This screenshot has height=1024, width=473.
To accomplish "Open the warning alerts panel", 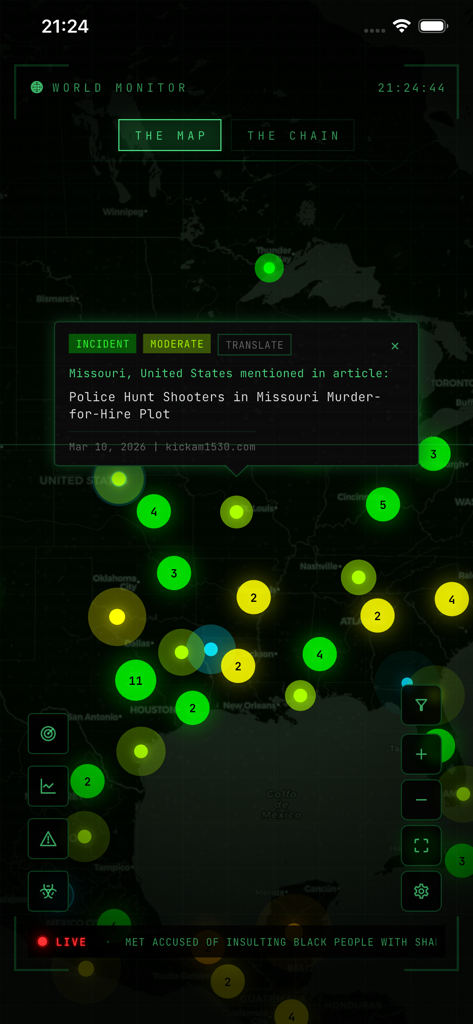I will pyautogui.click(x=48, y=839).
